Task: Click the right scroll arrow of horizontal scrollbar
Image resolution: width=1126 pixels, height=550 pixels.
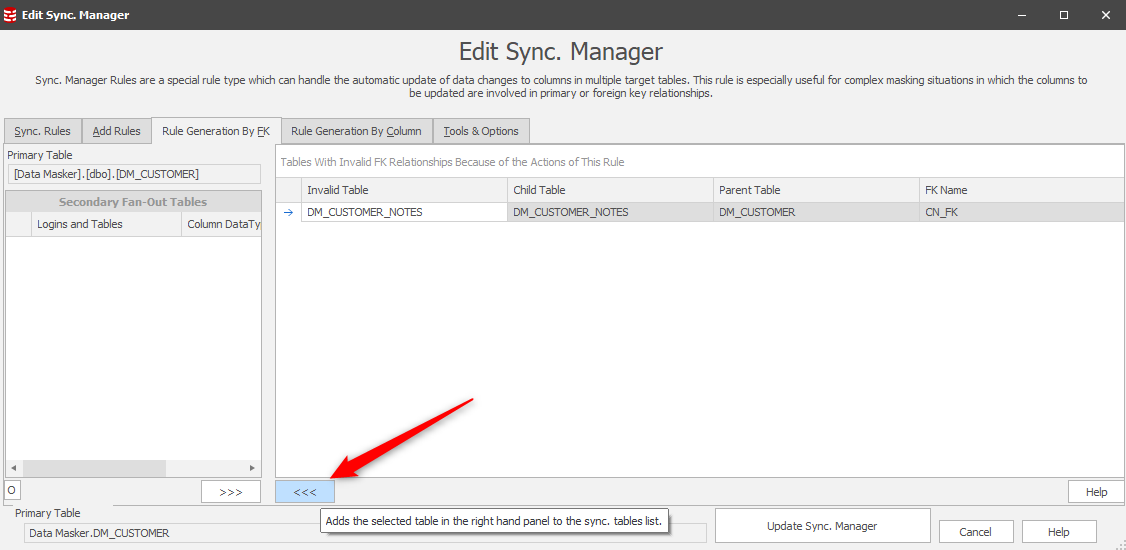Action: [253, 468]
